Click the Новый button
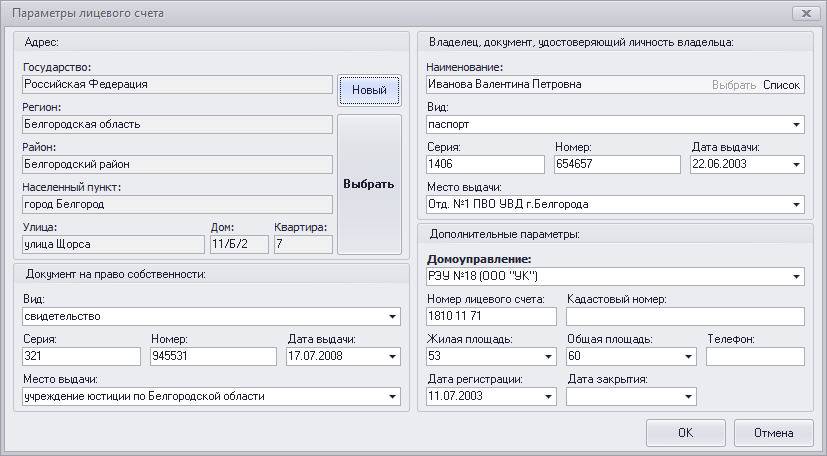This screenshot has height=456, width=827. coord(369,91)
